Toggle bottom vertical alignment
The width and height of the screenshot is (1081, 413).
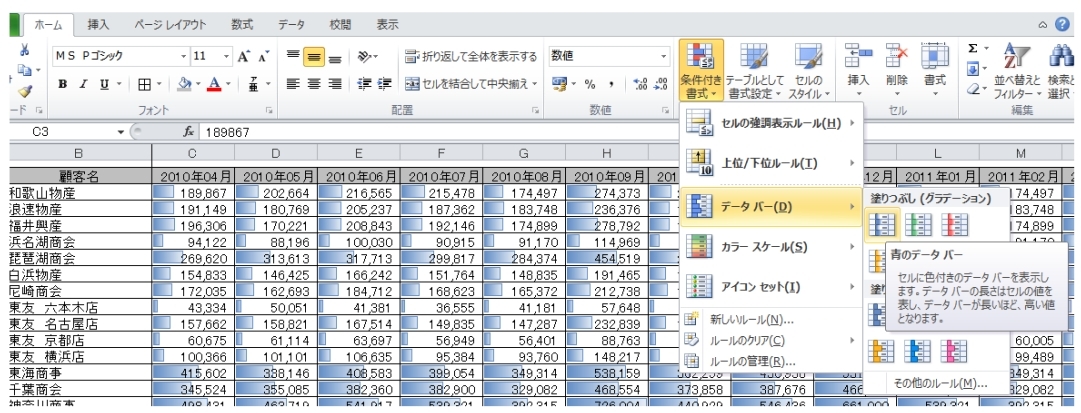pos(334,57)
